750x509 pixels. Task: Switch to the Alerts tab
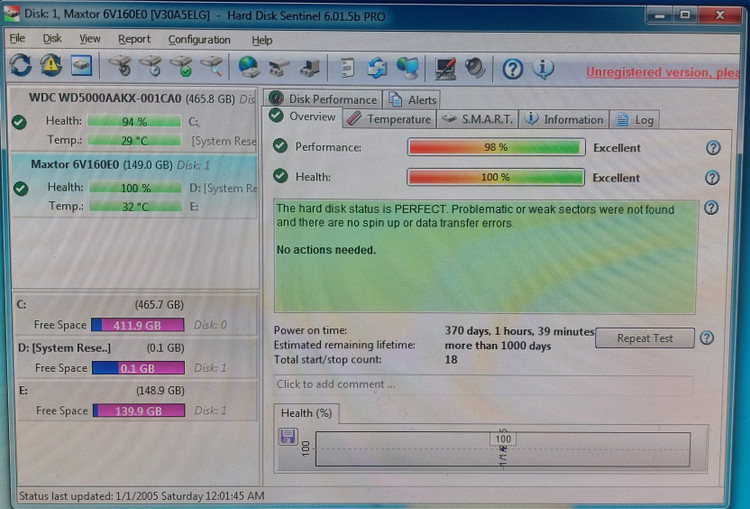pyautogui.click(x=413, y=100)
